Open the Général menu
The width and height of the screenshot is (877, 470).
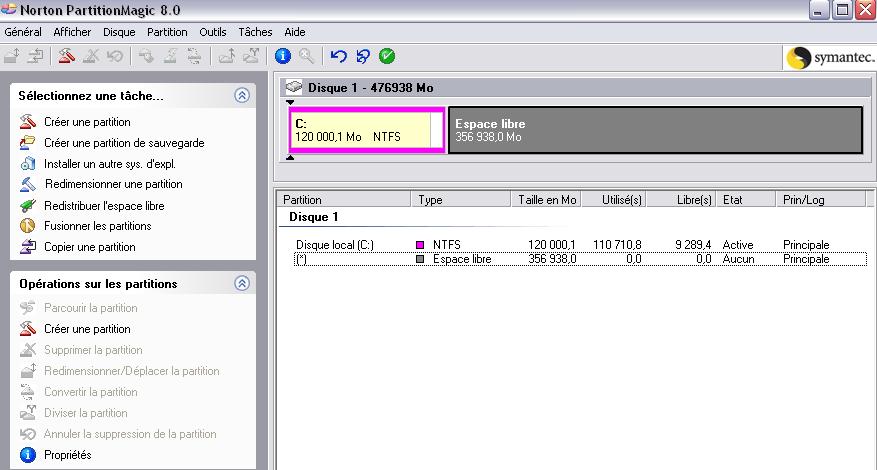click(x=23, y=32)
